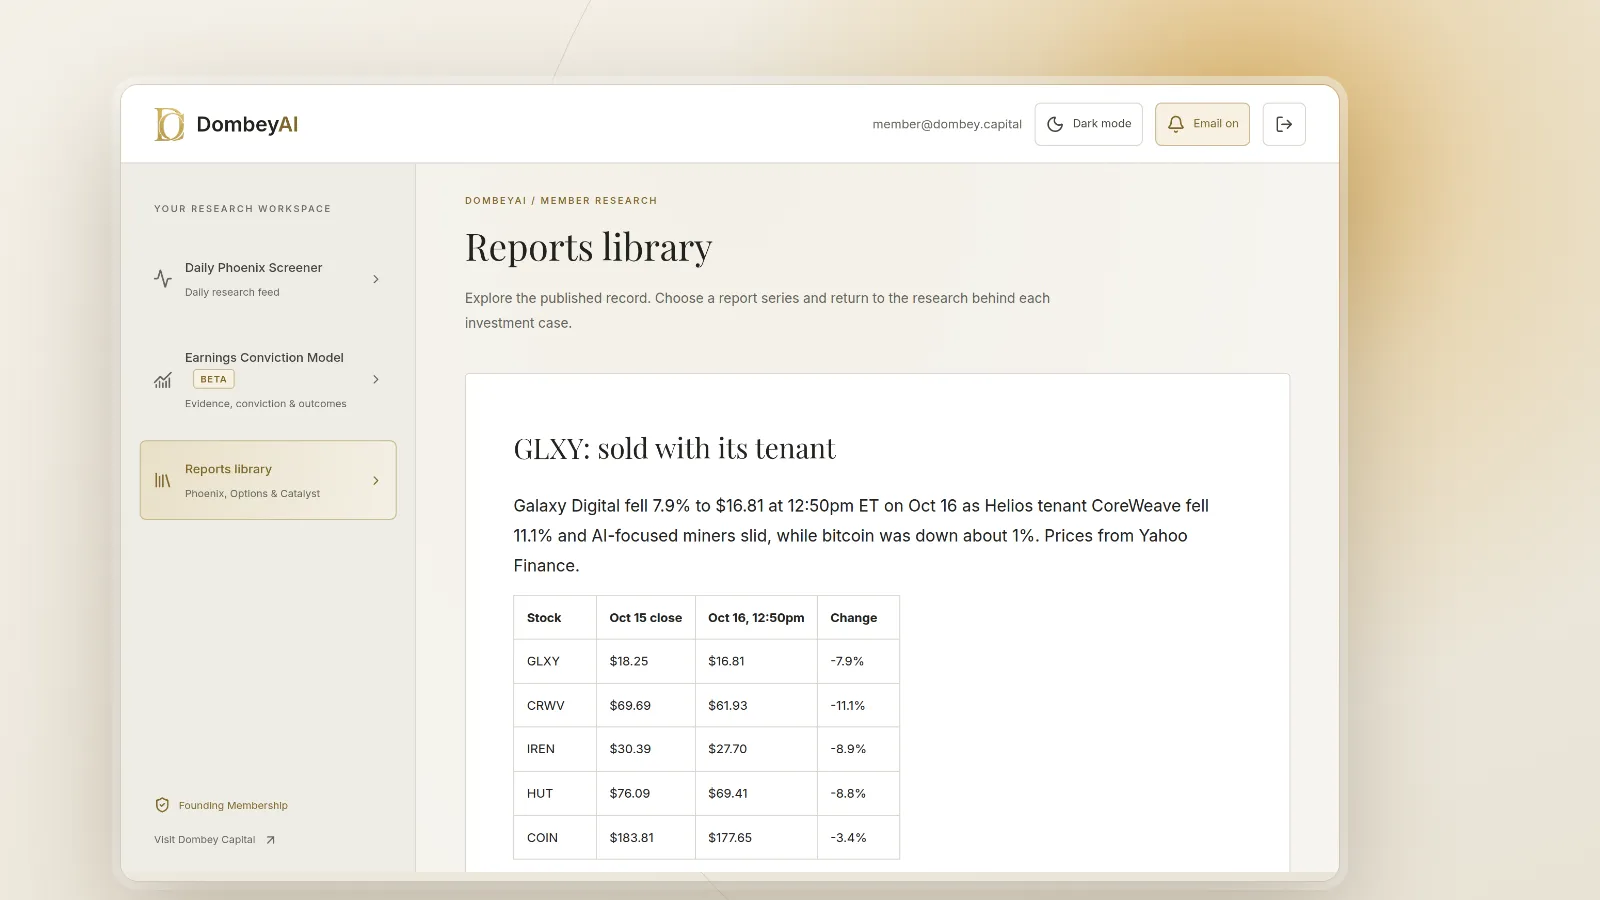
Task: Click the -11.1% change value
Action: [848, 706]
